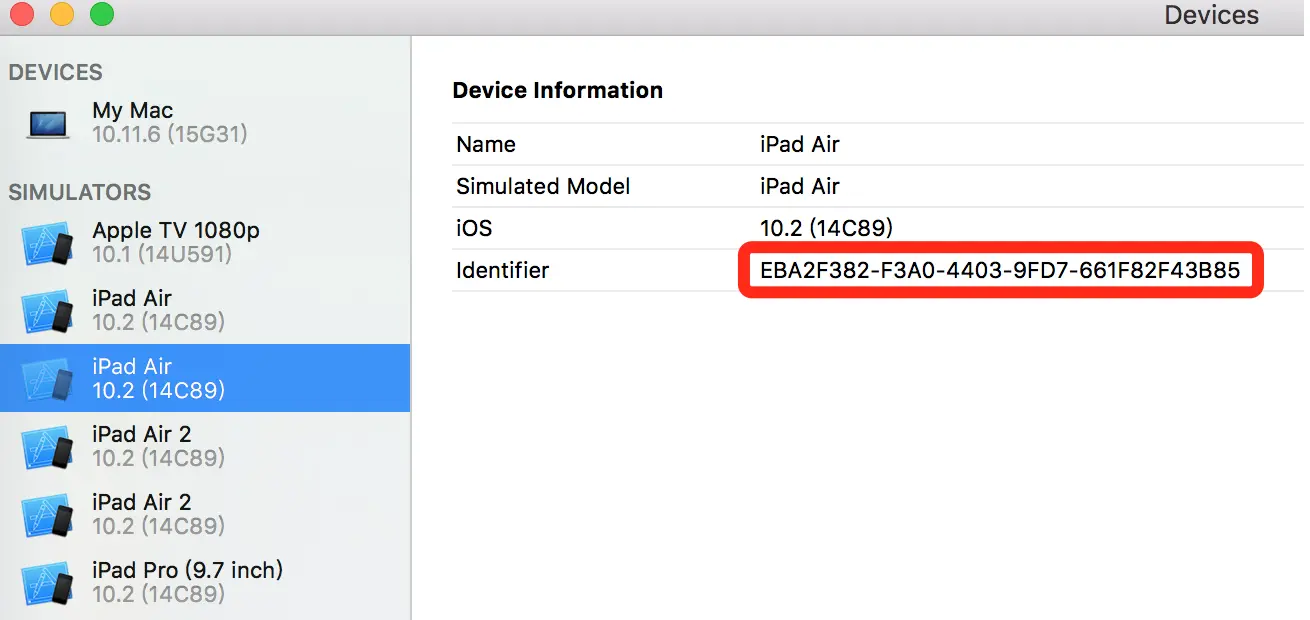Viewport: 1310px width, 620px height.
Task: Click the "iOS" field label
Action: point(474,228)
